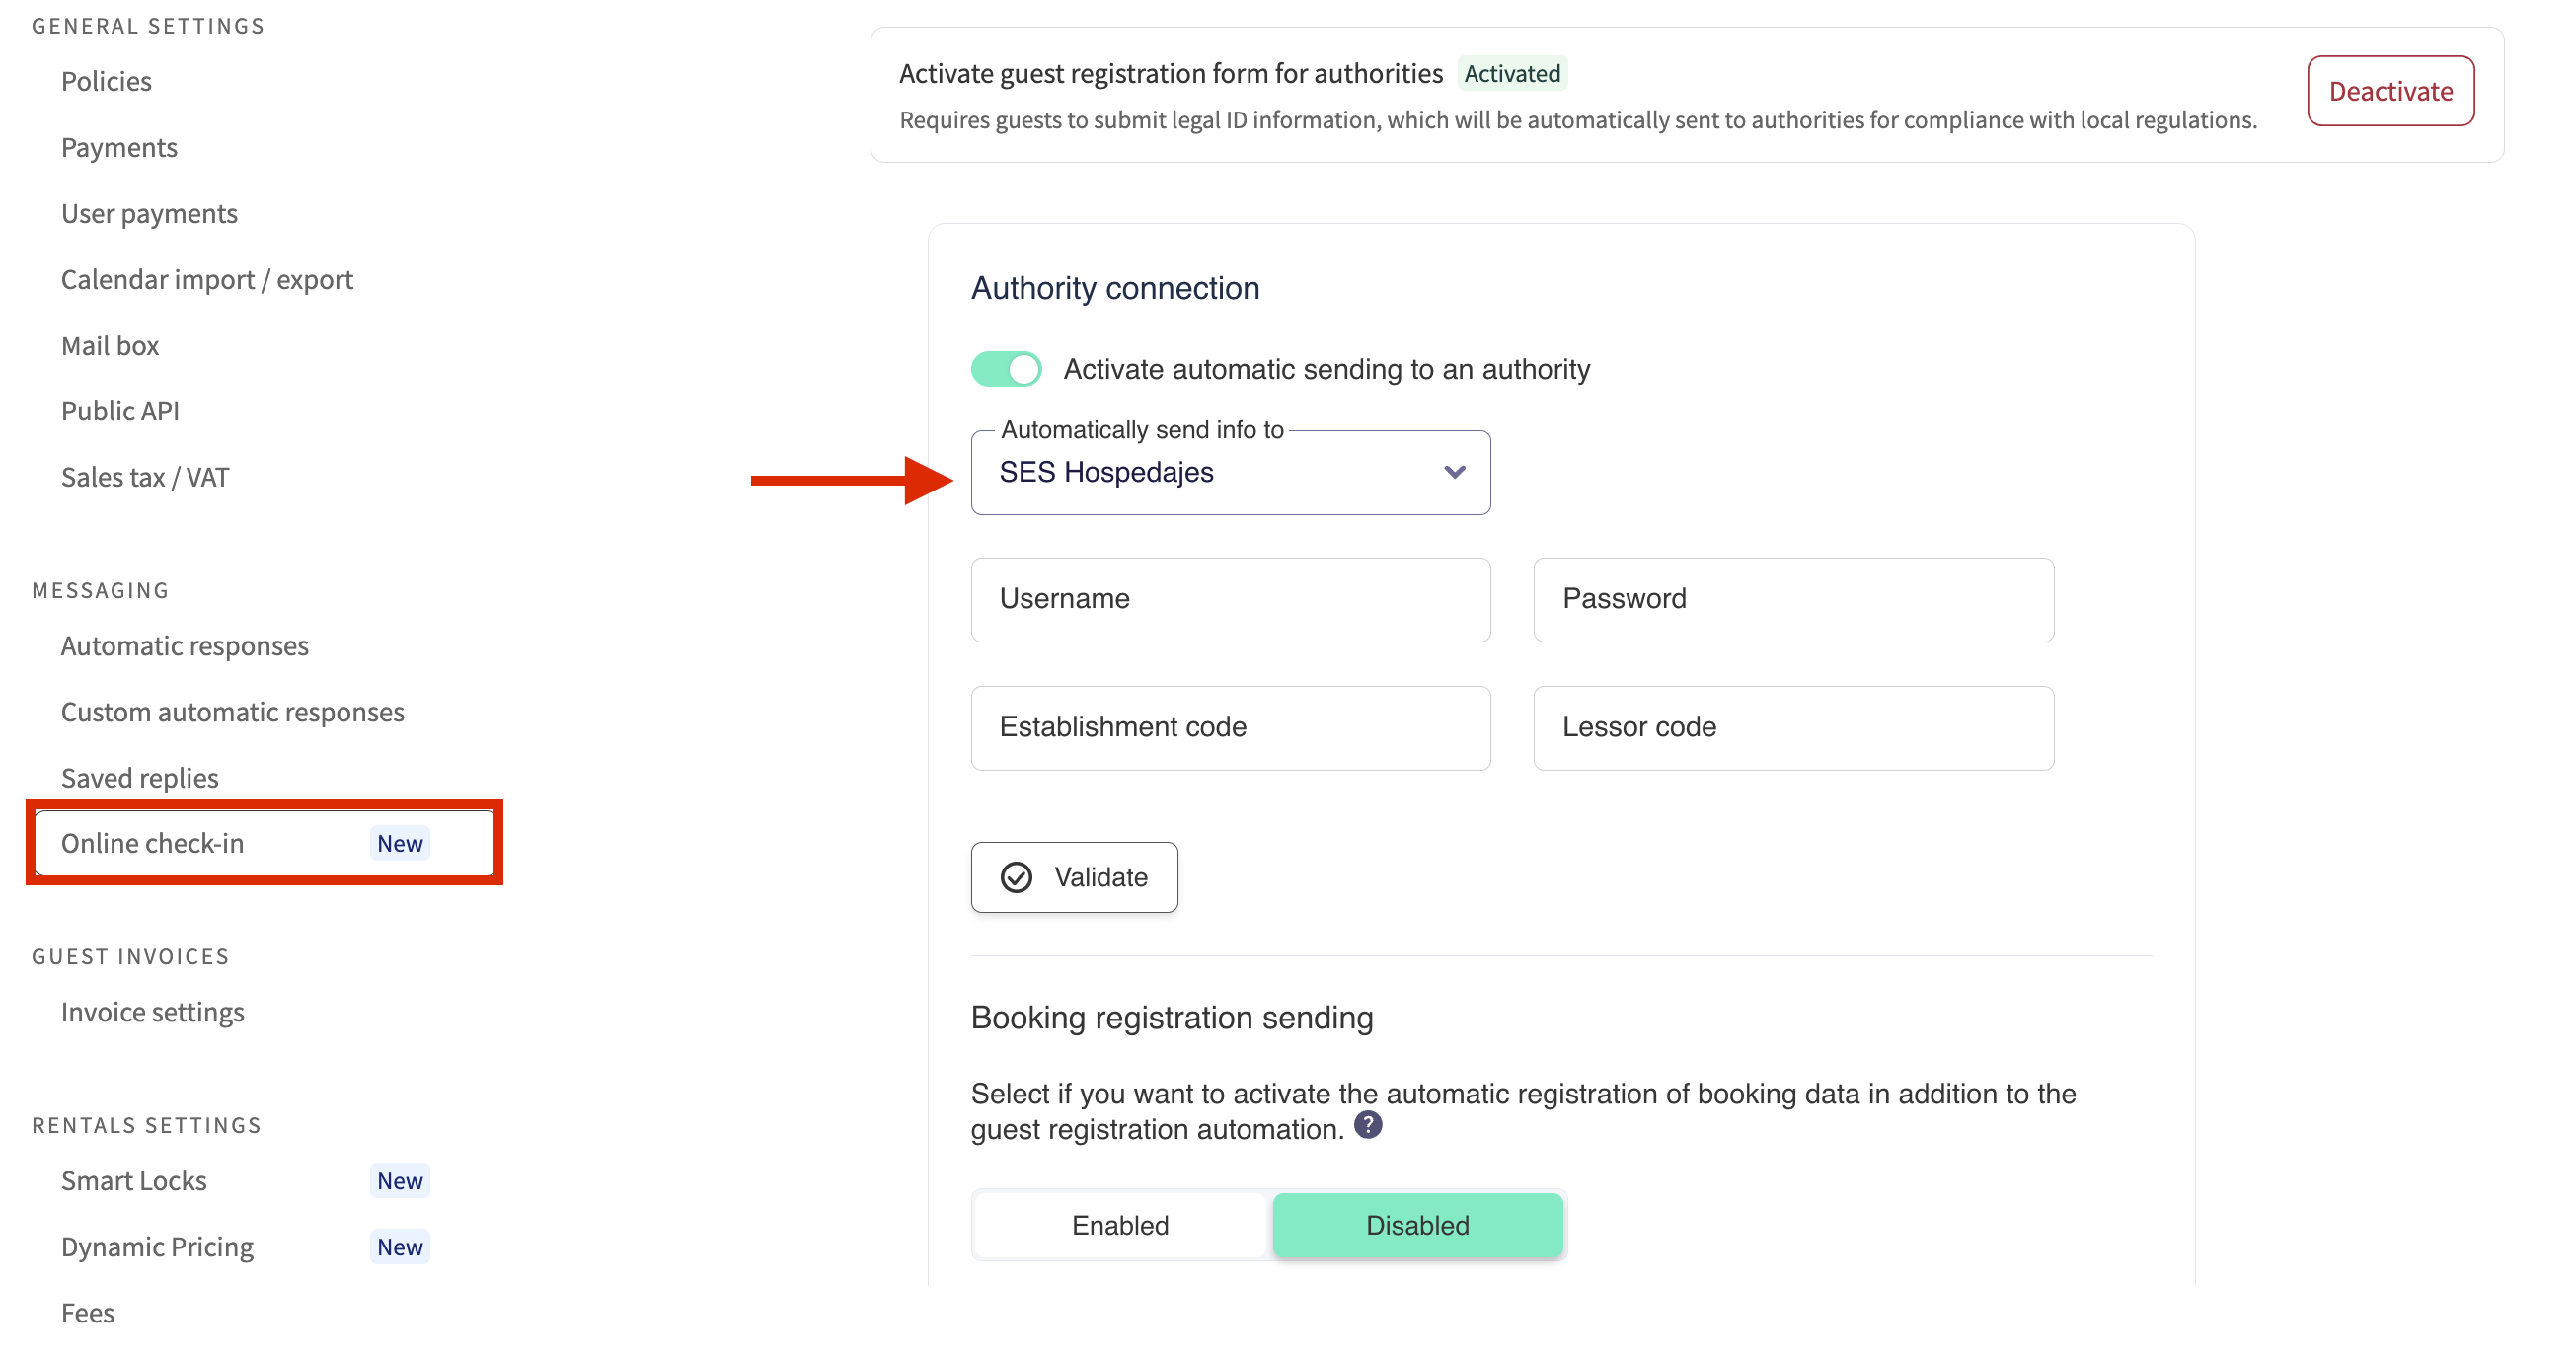Screen dimensions: 2576x1360
Task: Click the Validate checkmark icon
Action: tap(1016, 877)
